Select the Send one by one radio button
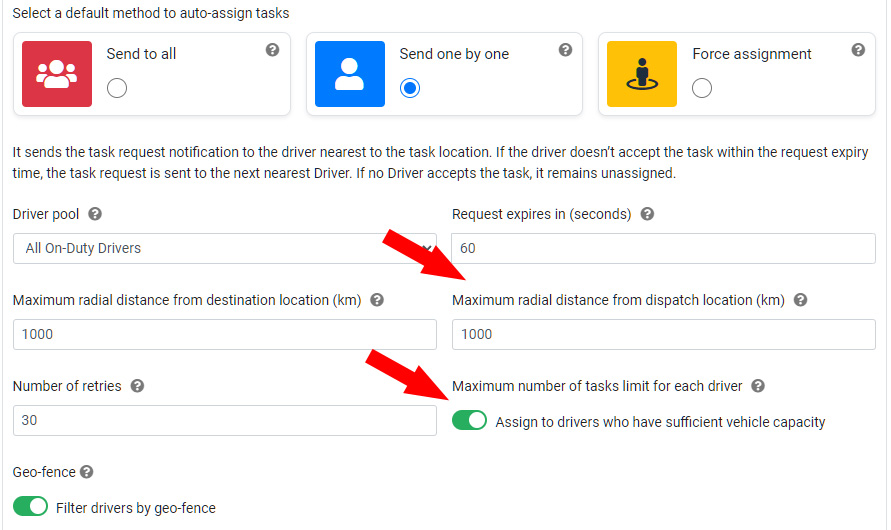This screenshot has height=530, width=891. coord(410,88)
